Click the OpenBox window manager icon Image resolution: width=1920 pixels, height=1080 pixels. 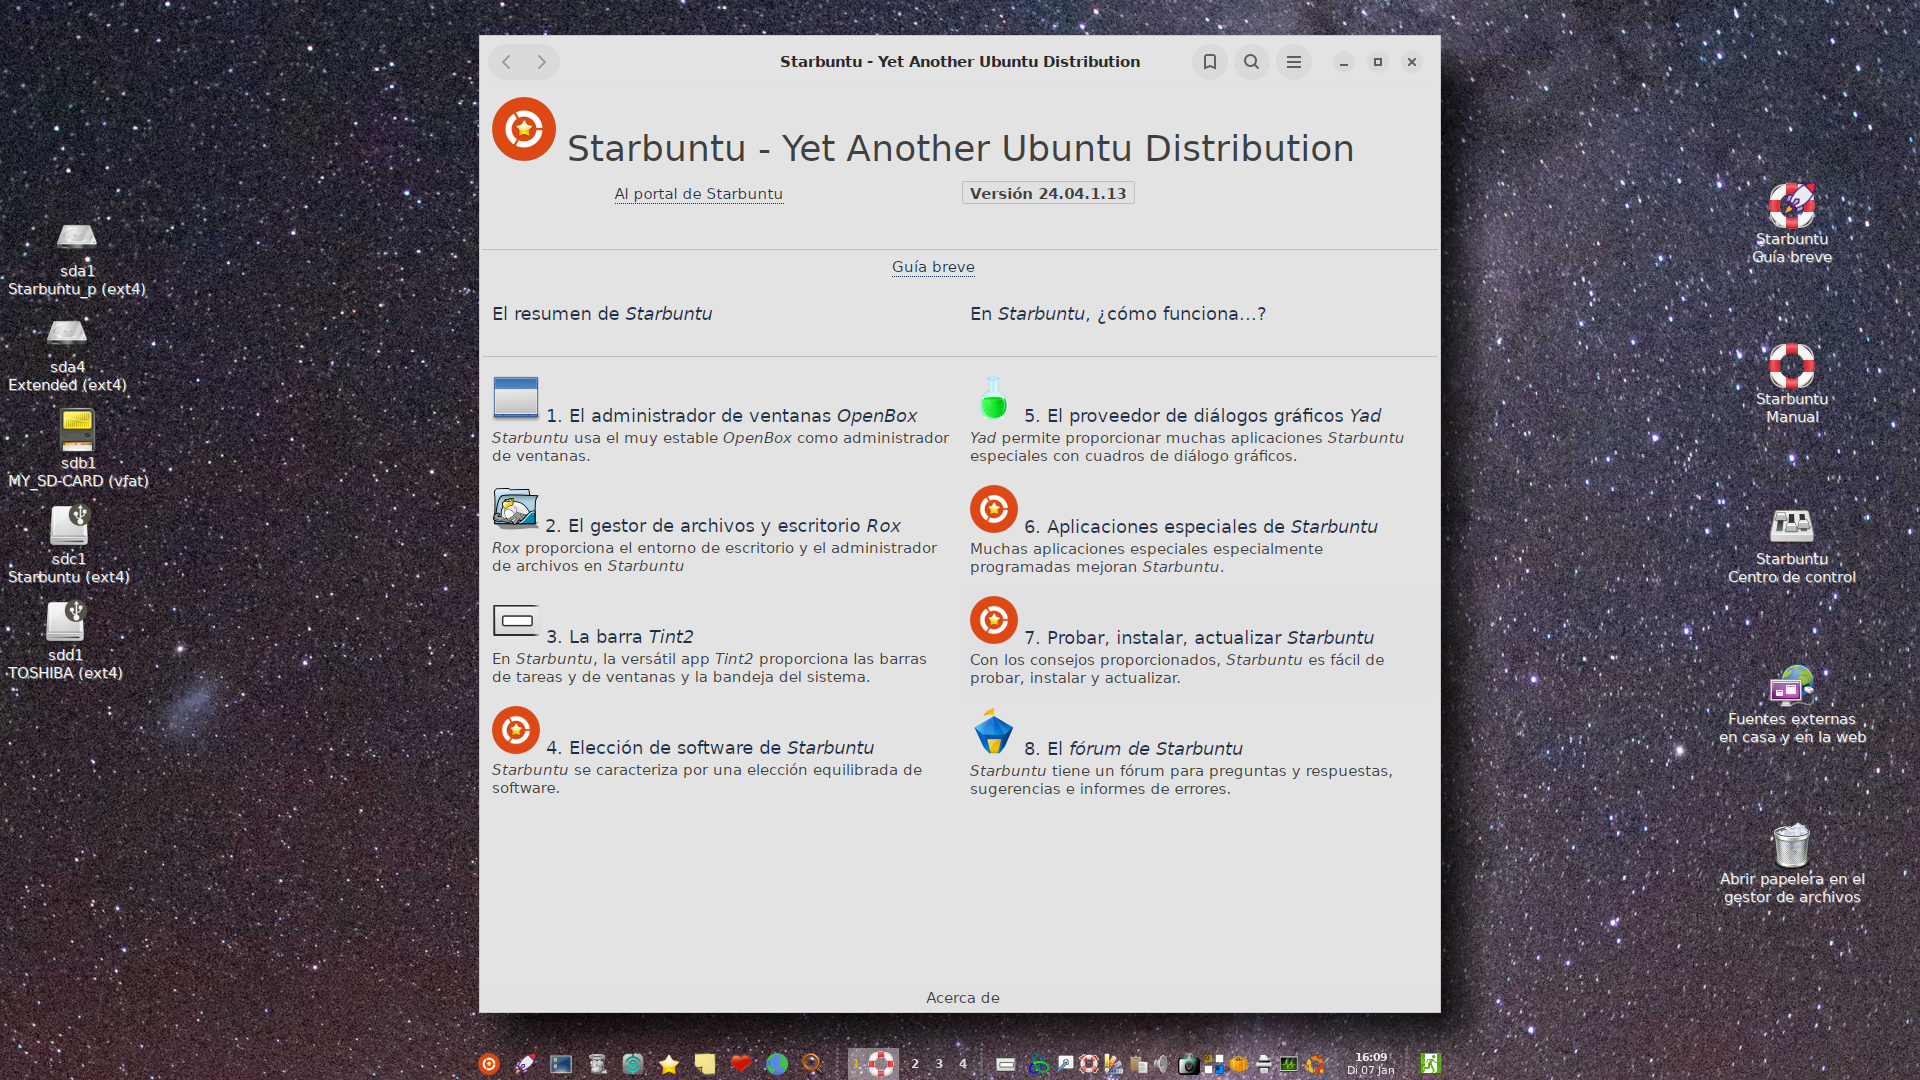click(x=516, y=398)
